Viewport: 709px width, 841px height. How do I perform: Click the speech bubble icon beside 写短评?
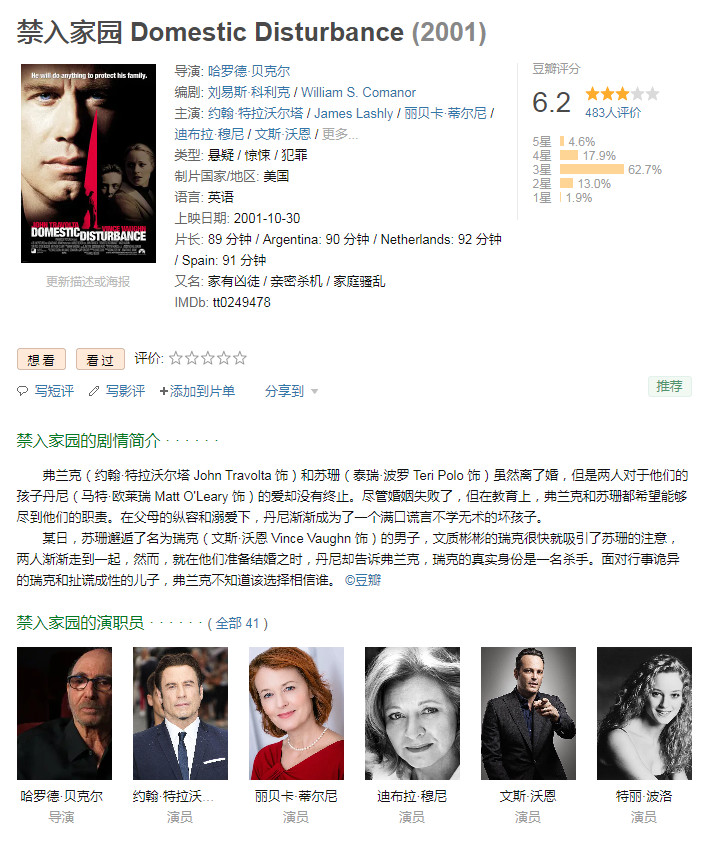click(23, 391)
